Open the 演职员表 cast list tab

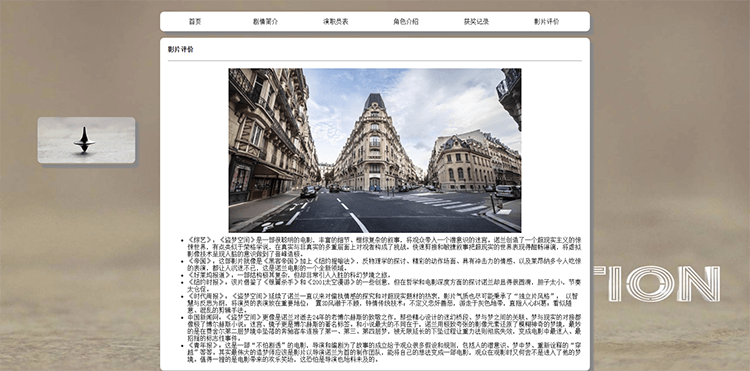(336, 22)
